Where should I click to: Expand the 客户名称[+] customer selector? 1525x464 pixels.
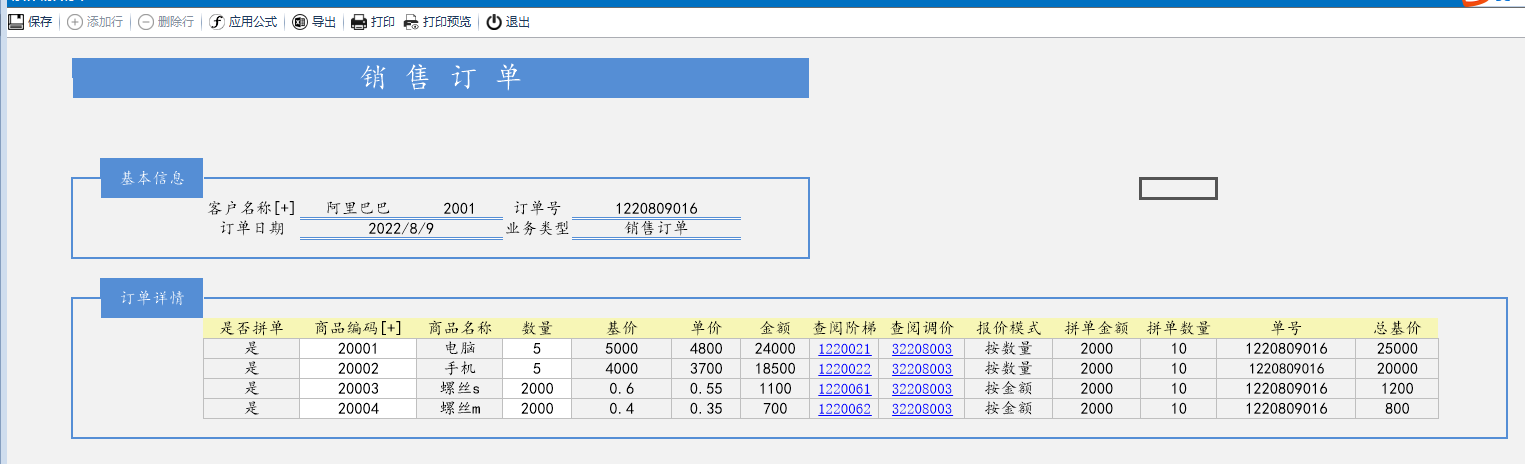coord(252,208)
